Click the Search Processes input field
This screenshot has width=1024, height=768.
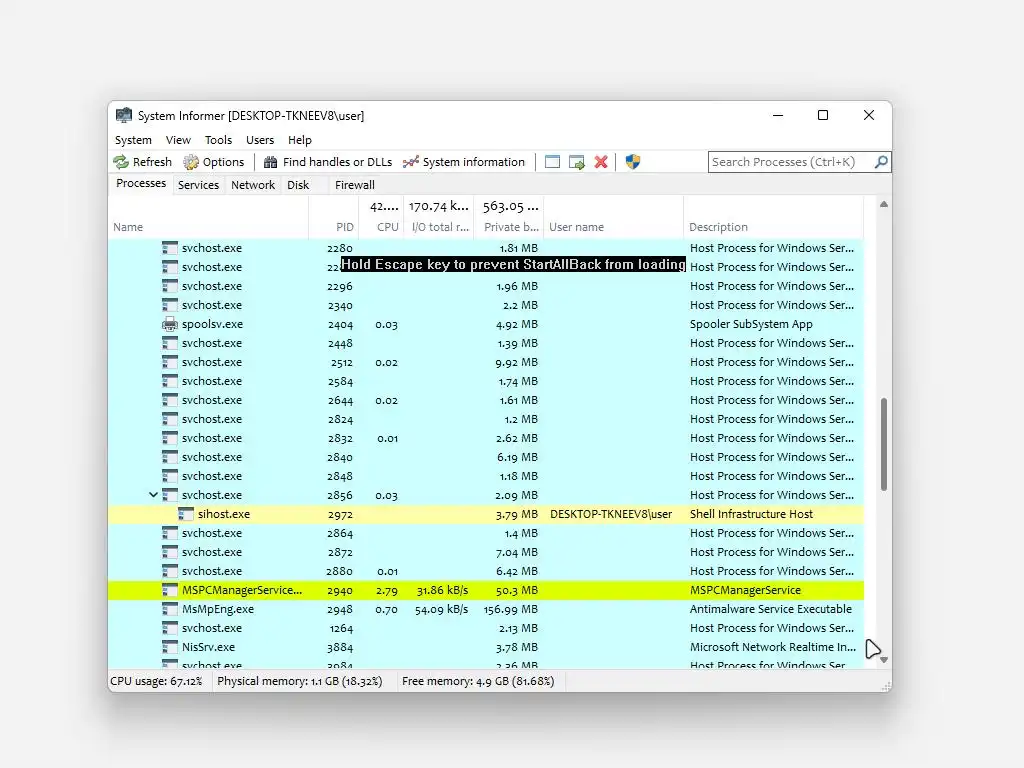click(x=792, y=162)
